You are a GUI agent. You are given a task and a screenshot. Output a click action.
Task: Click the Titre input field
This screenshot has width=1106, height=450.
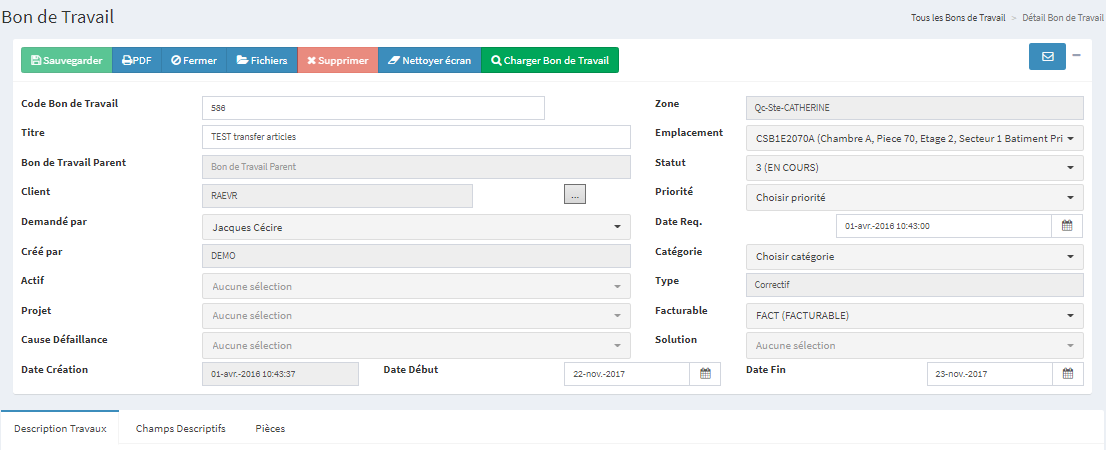pos(416,137)
